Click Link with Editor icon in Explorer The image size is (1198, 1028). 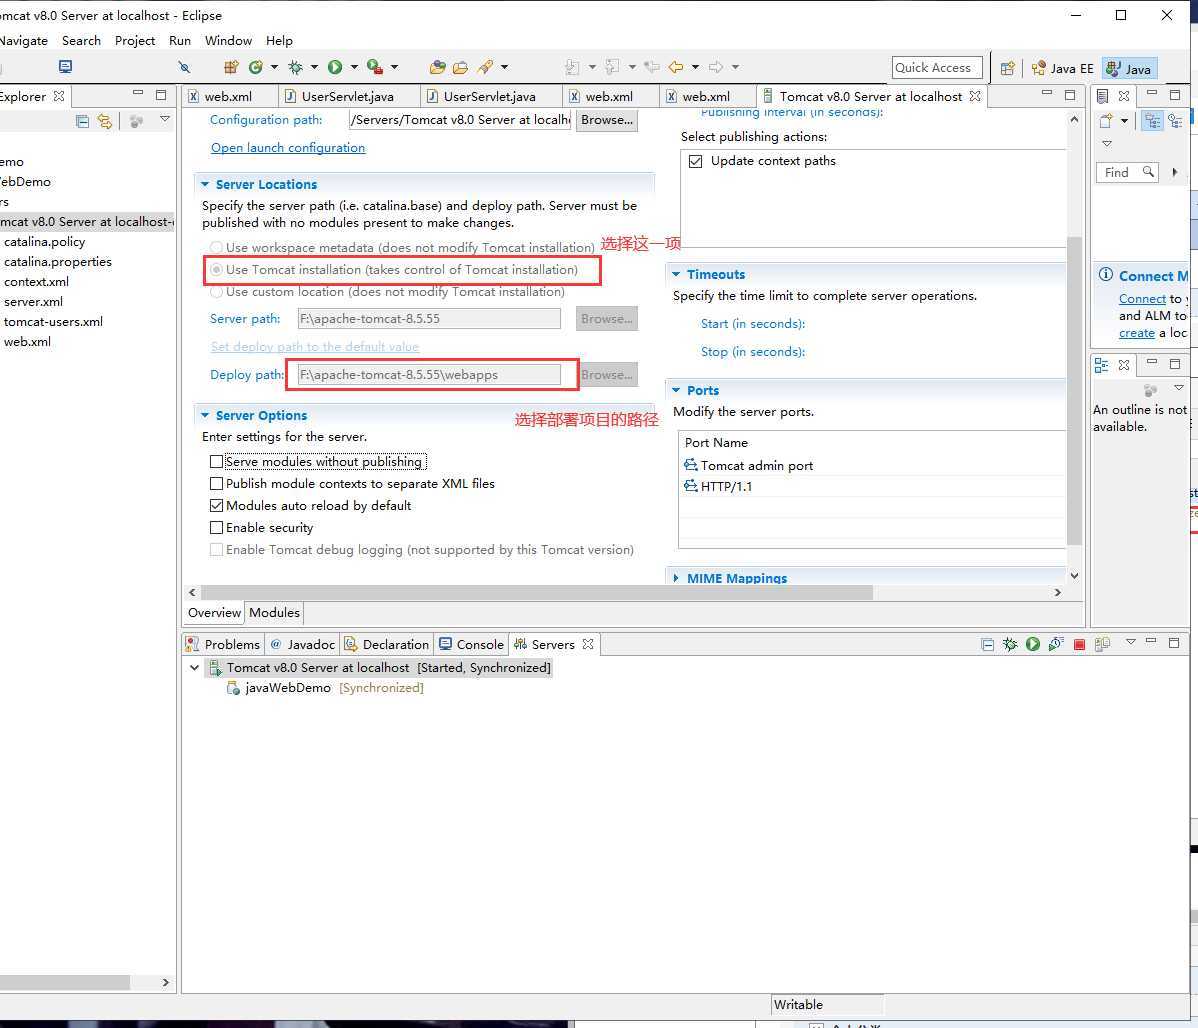click(x=105, y=121)
